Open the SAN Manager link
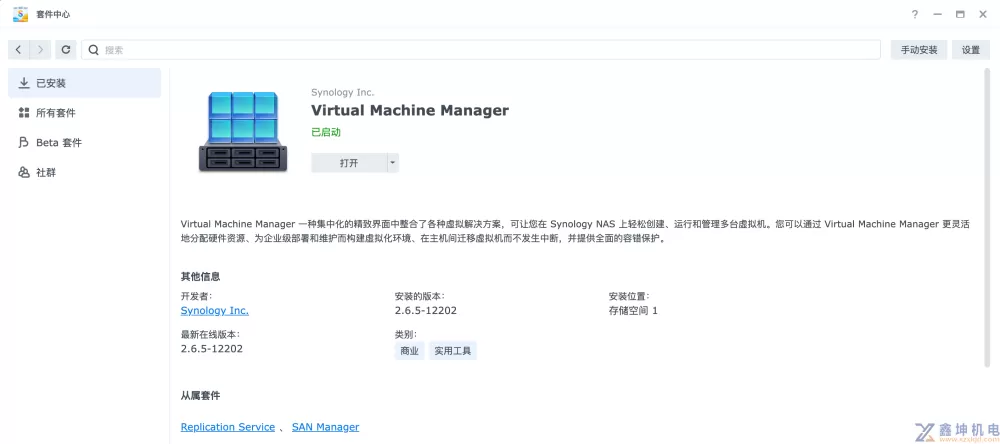The width and height of the screenshot is (1000, 444). point(325,427)
